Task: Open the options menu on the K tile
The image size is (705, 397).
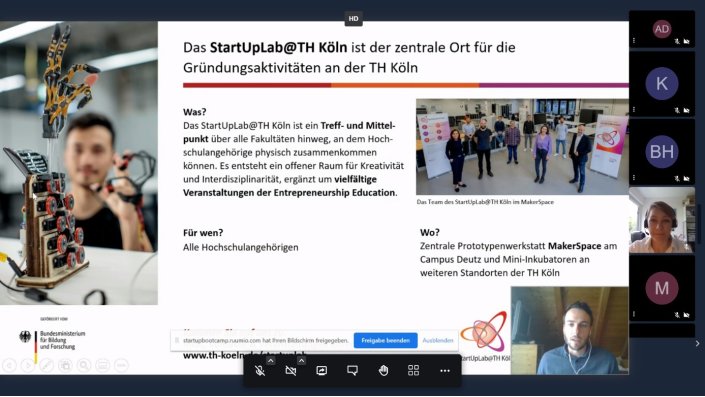Action: 634,109
